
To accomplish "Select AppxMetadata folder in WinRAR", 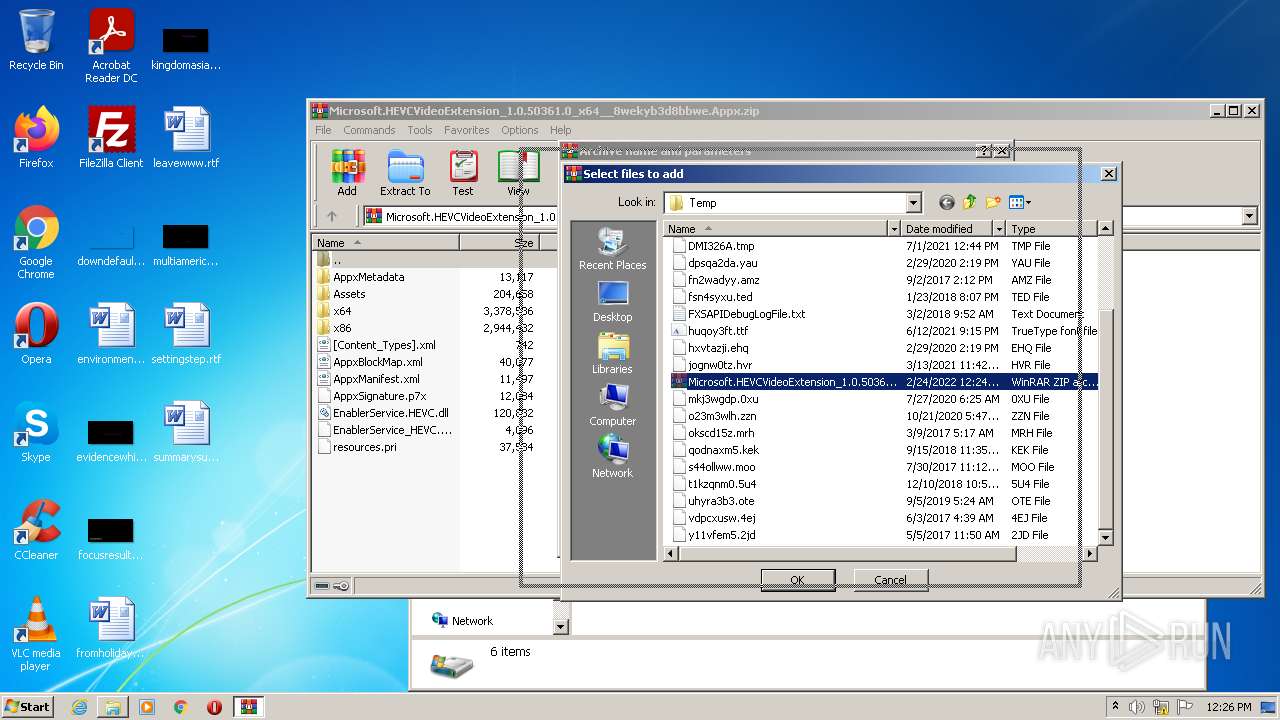I will click(x=368, y=277).
